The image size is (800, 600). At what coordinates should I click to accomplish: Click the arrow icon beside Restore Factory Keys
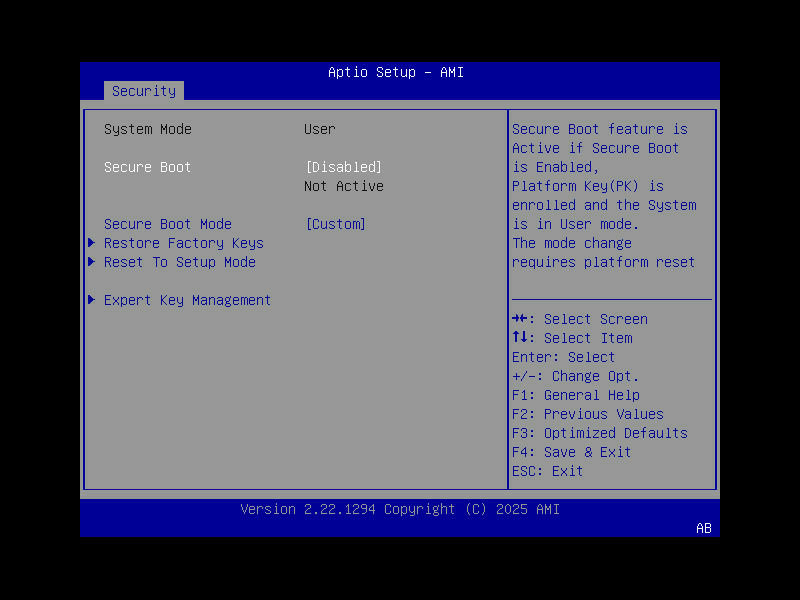(90, 243)
